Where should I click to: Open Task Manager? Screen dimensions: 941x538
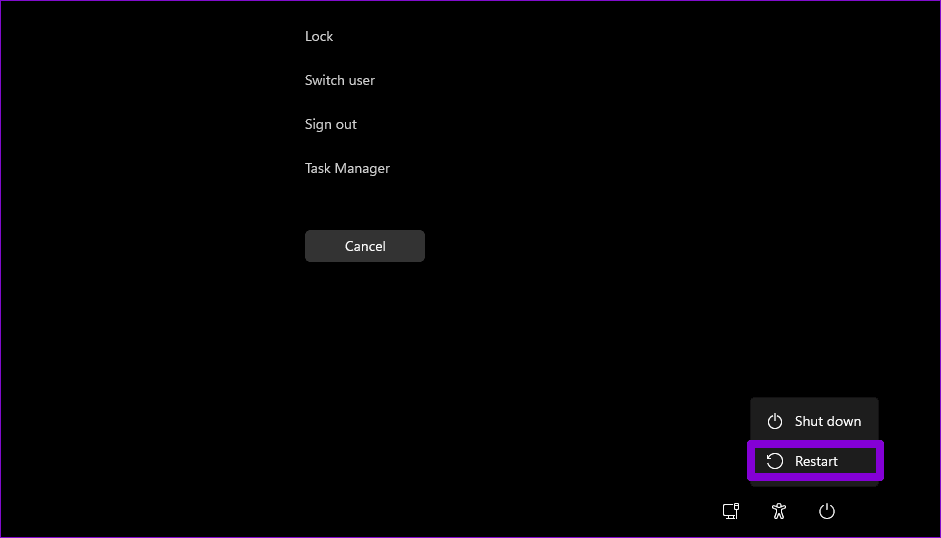[x=347, y=168]
